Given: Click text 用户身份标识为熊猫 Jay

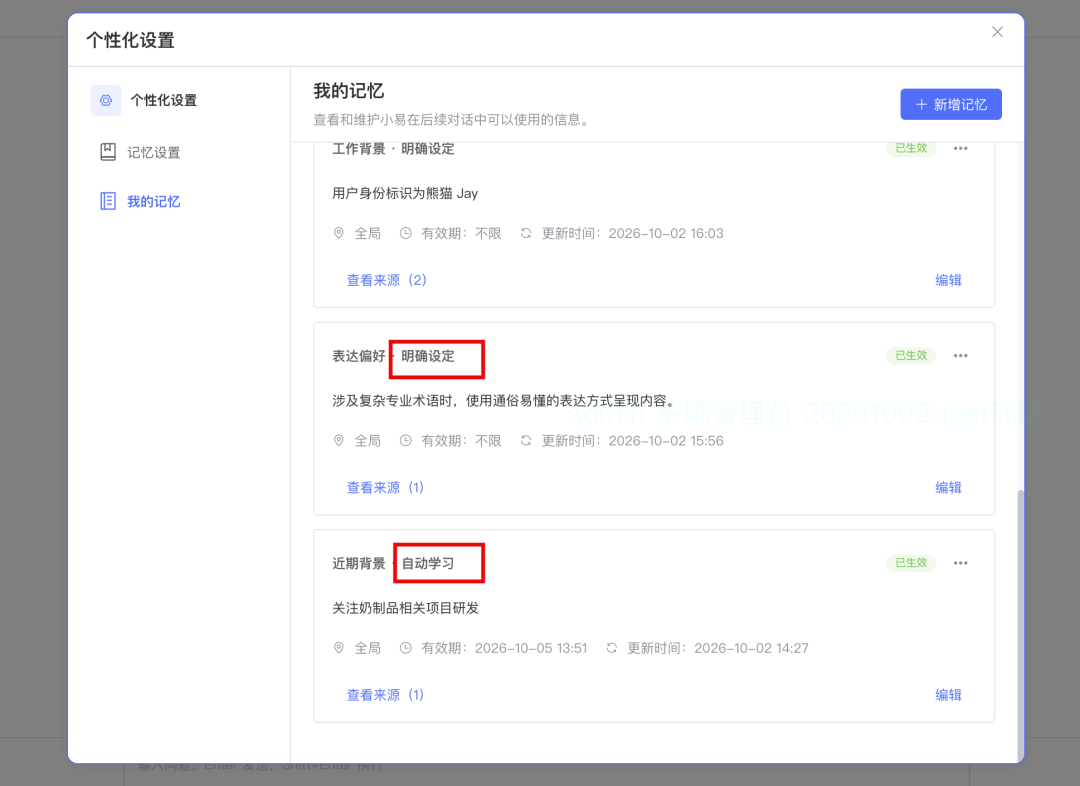Looking at the screenshot, I should coord(405,193).
